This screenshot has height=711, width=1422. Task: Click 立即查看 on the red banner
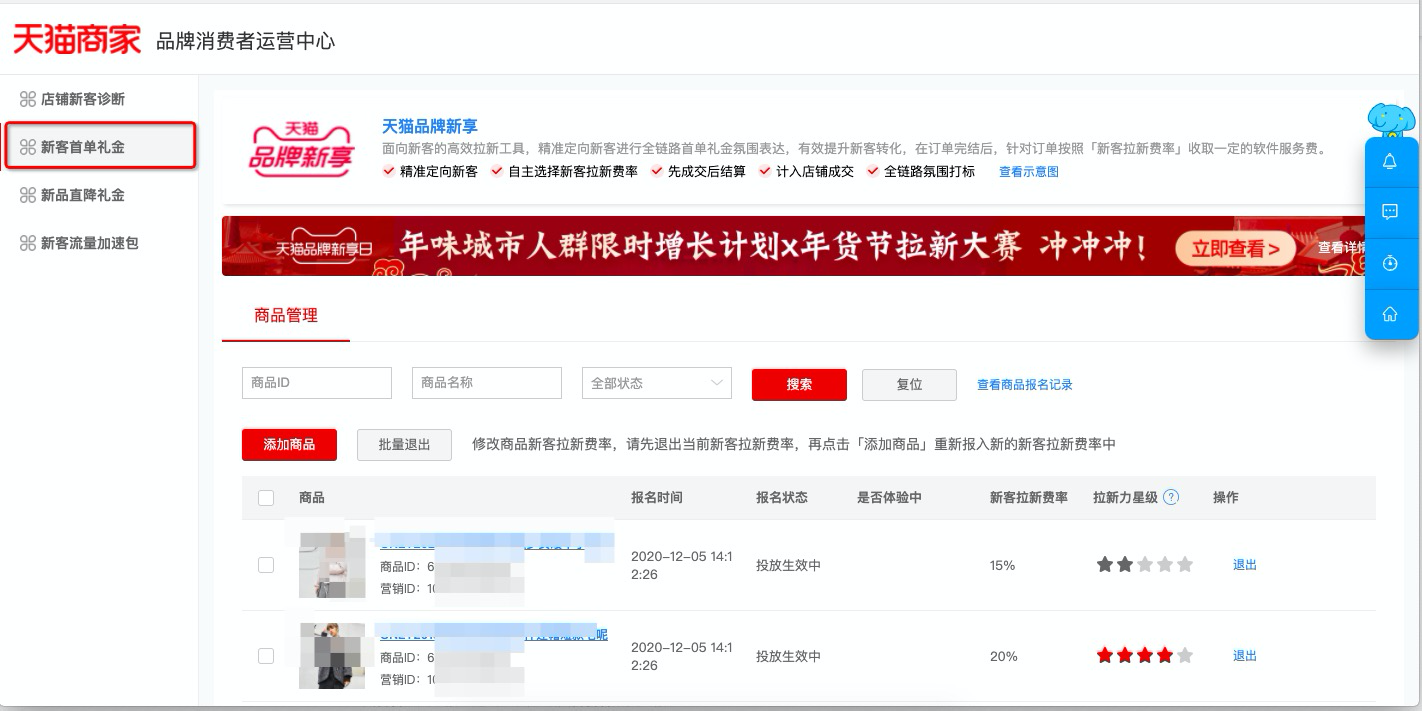(1235, 249)
